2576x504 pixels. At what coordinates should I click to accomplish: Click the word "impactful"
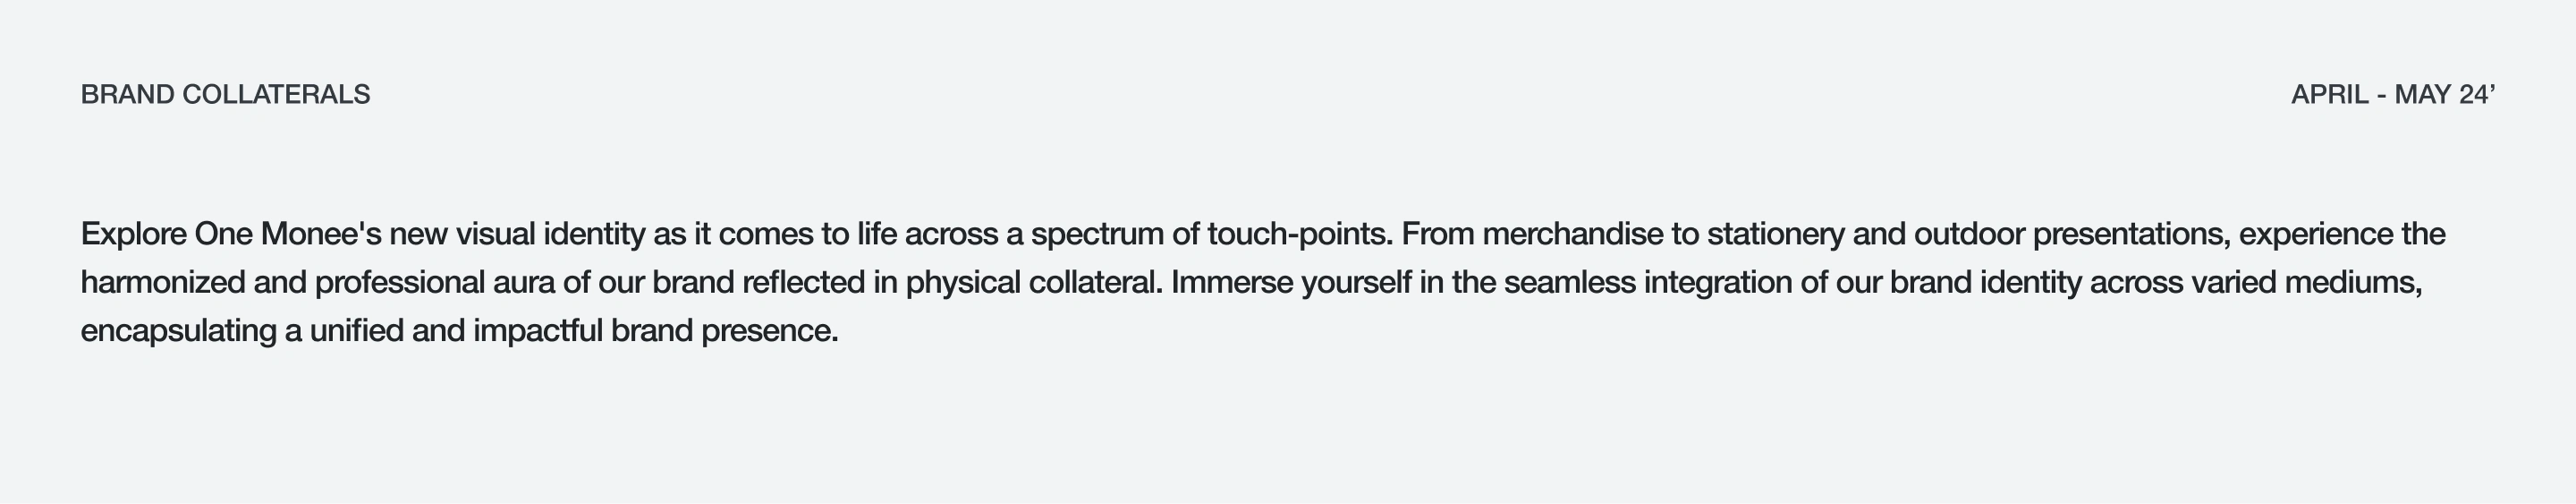[x=537, y=331]
